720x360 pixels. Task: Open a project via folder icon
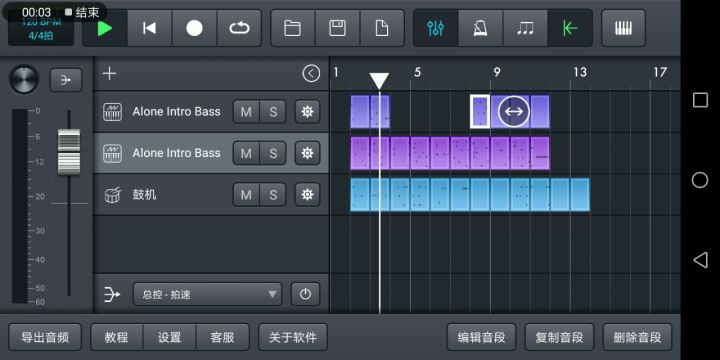coord(292,28)
